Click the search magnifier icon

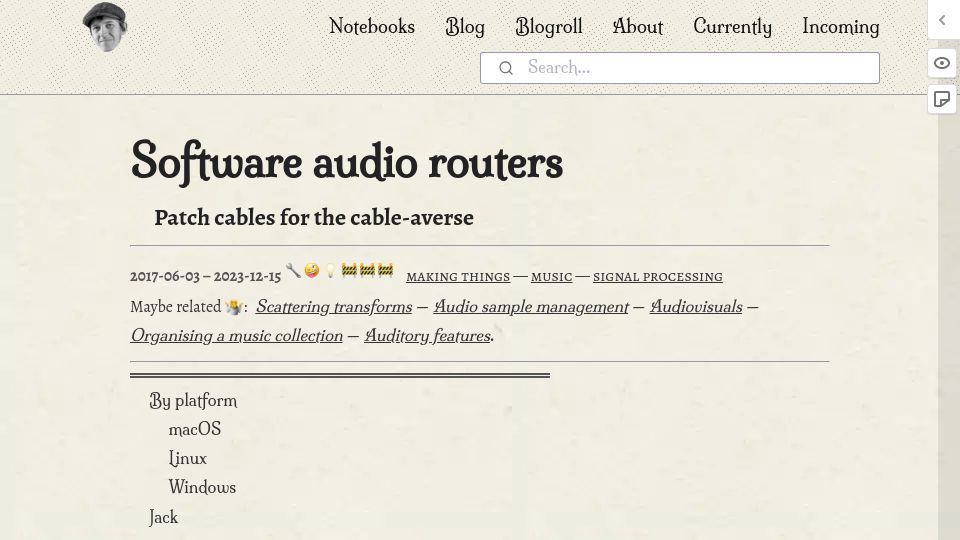[x=506, y=68]
